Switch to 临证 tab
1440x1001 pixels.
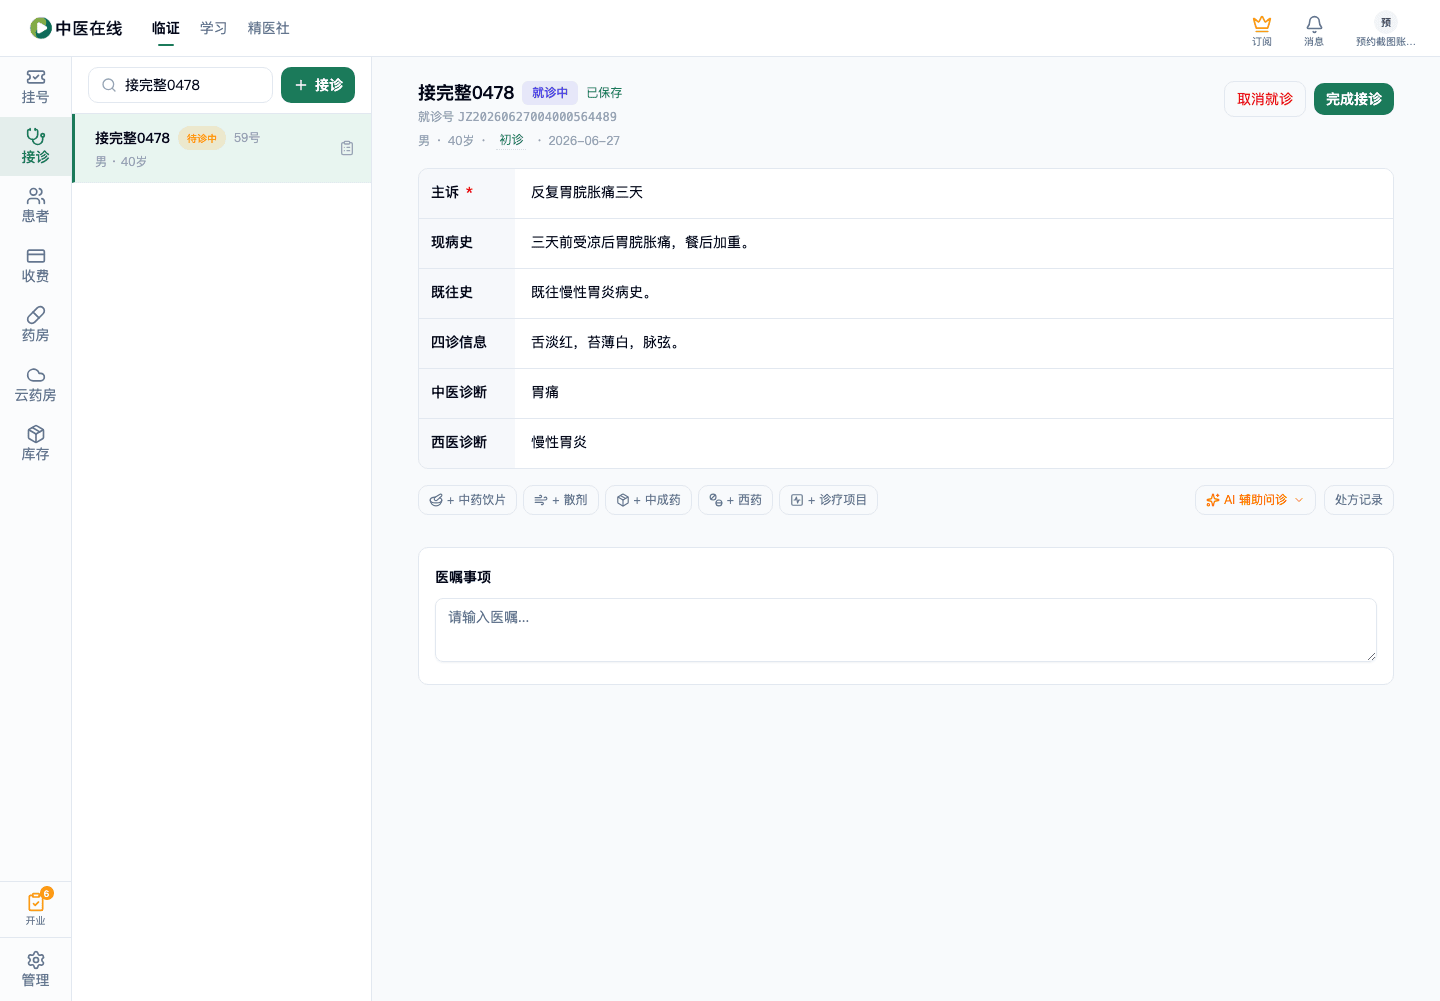[166, 28]
